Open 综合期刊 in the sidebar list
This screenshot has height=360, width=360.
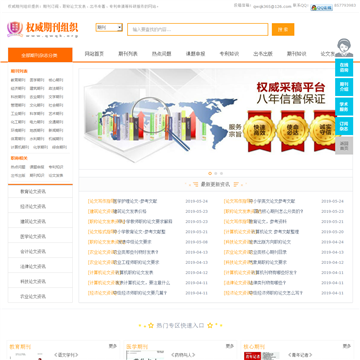pos(60,147)
